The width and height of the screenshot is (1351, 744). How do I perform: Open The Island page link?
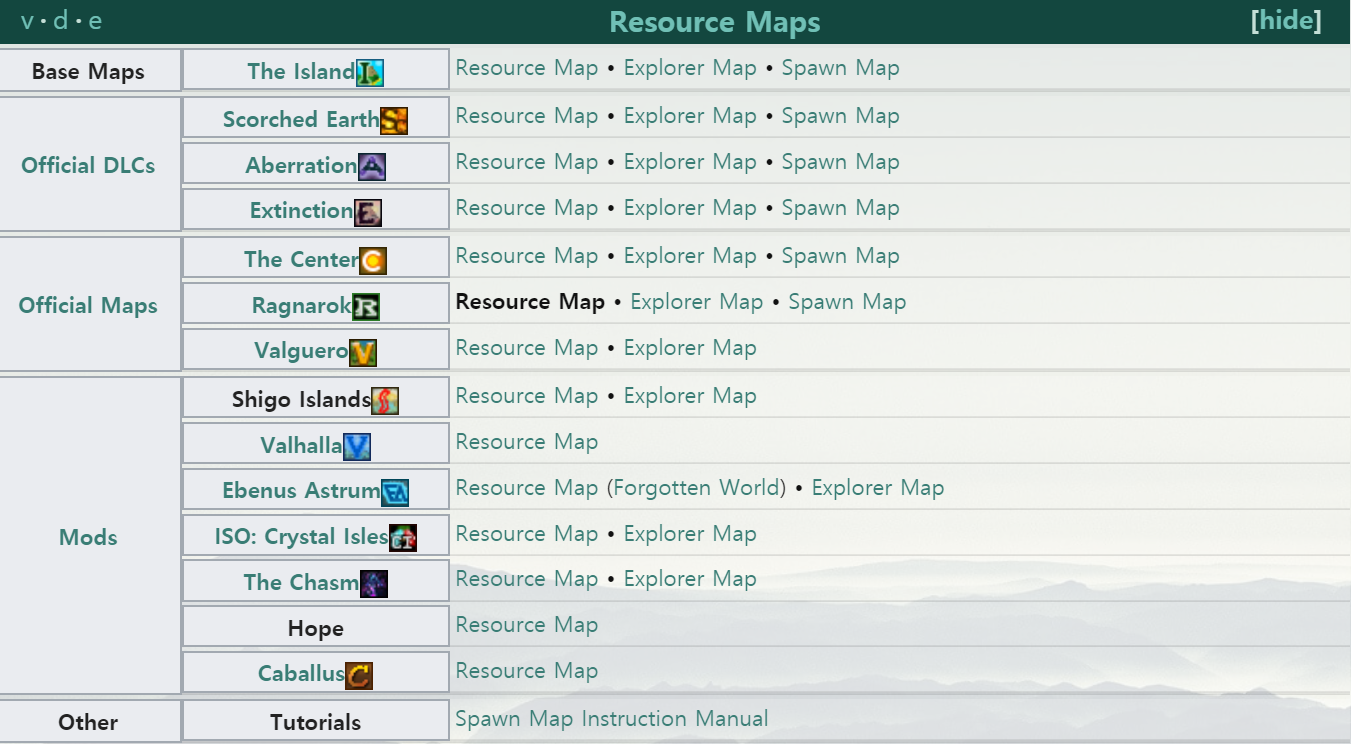(x=301, y=71)
